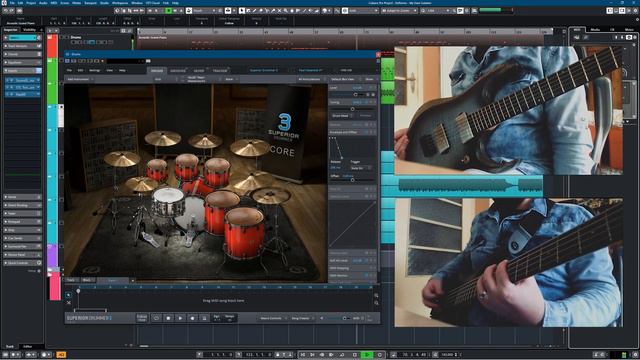Click Show button in Superior Drummer
The image size is (640, 360).
(369, 79)
